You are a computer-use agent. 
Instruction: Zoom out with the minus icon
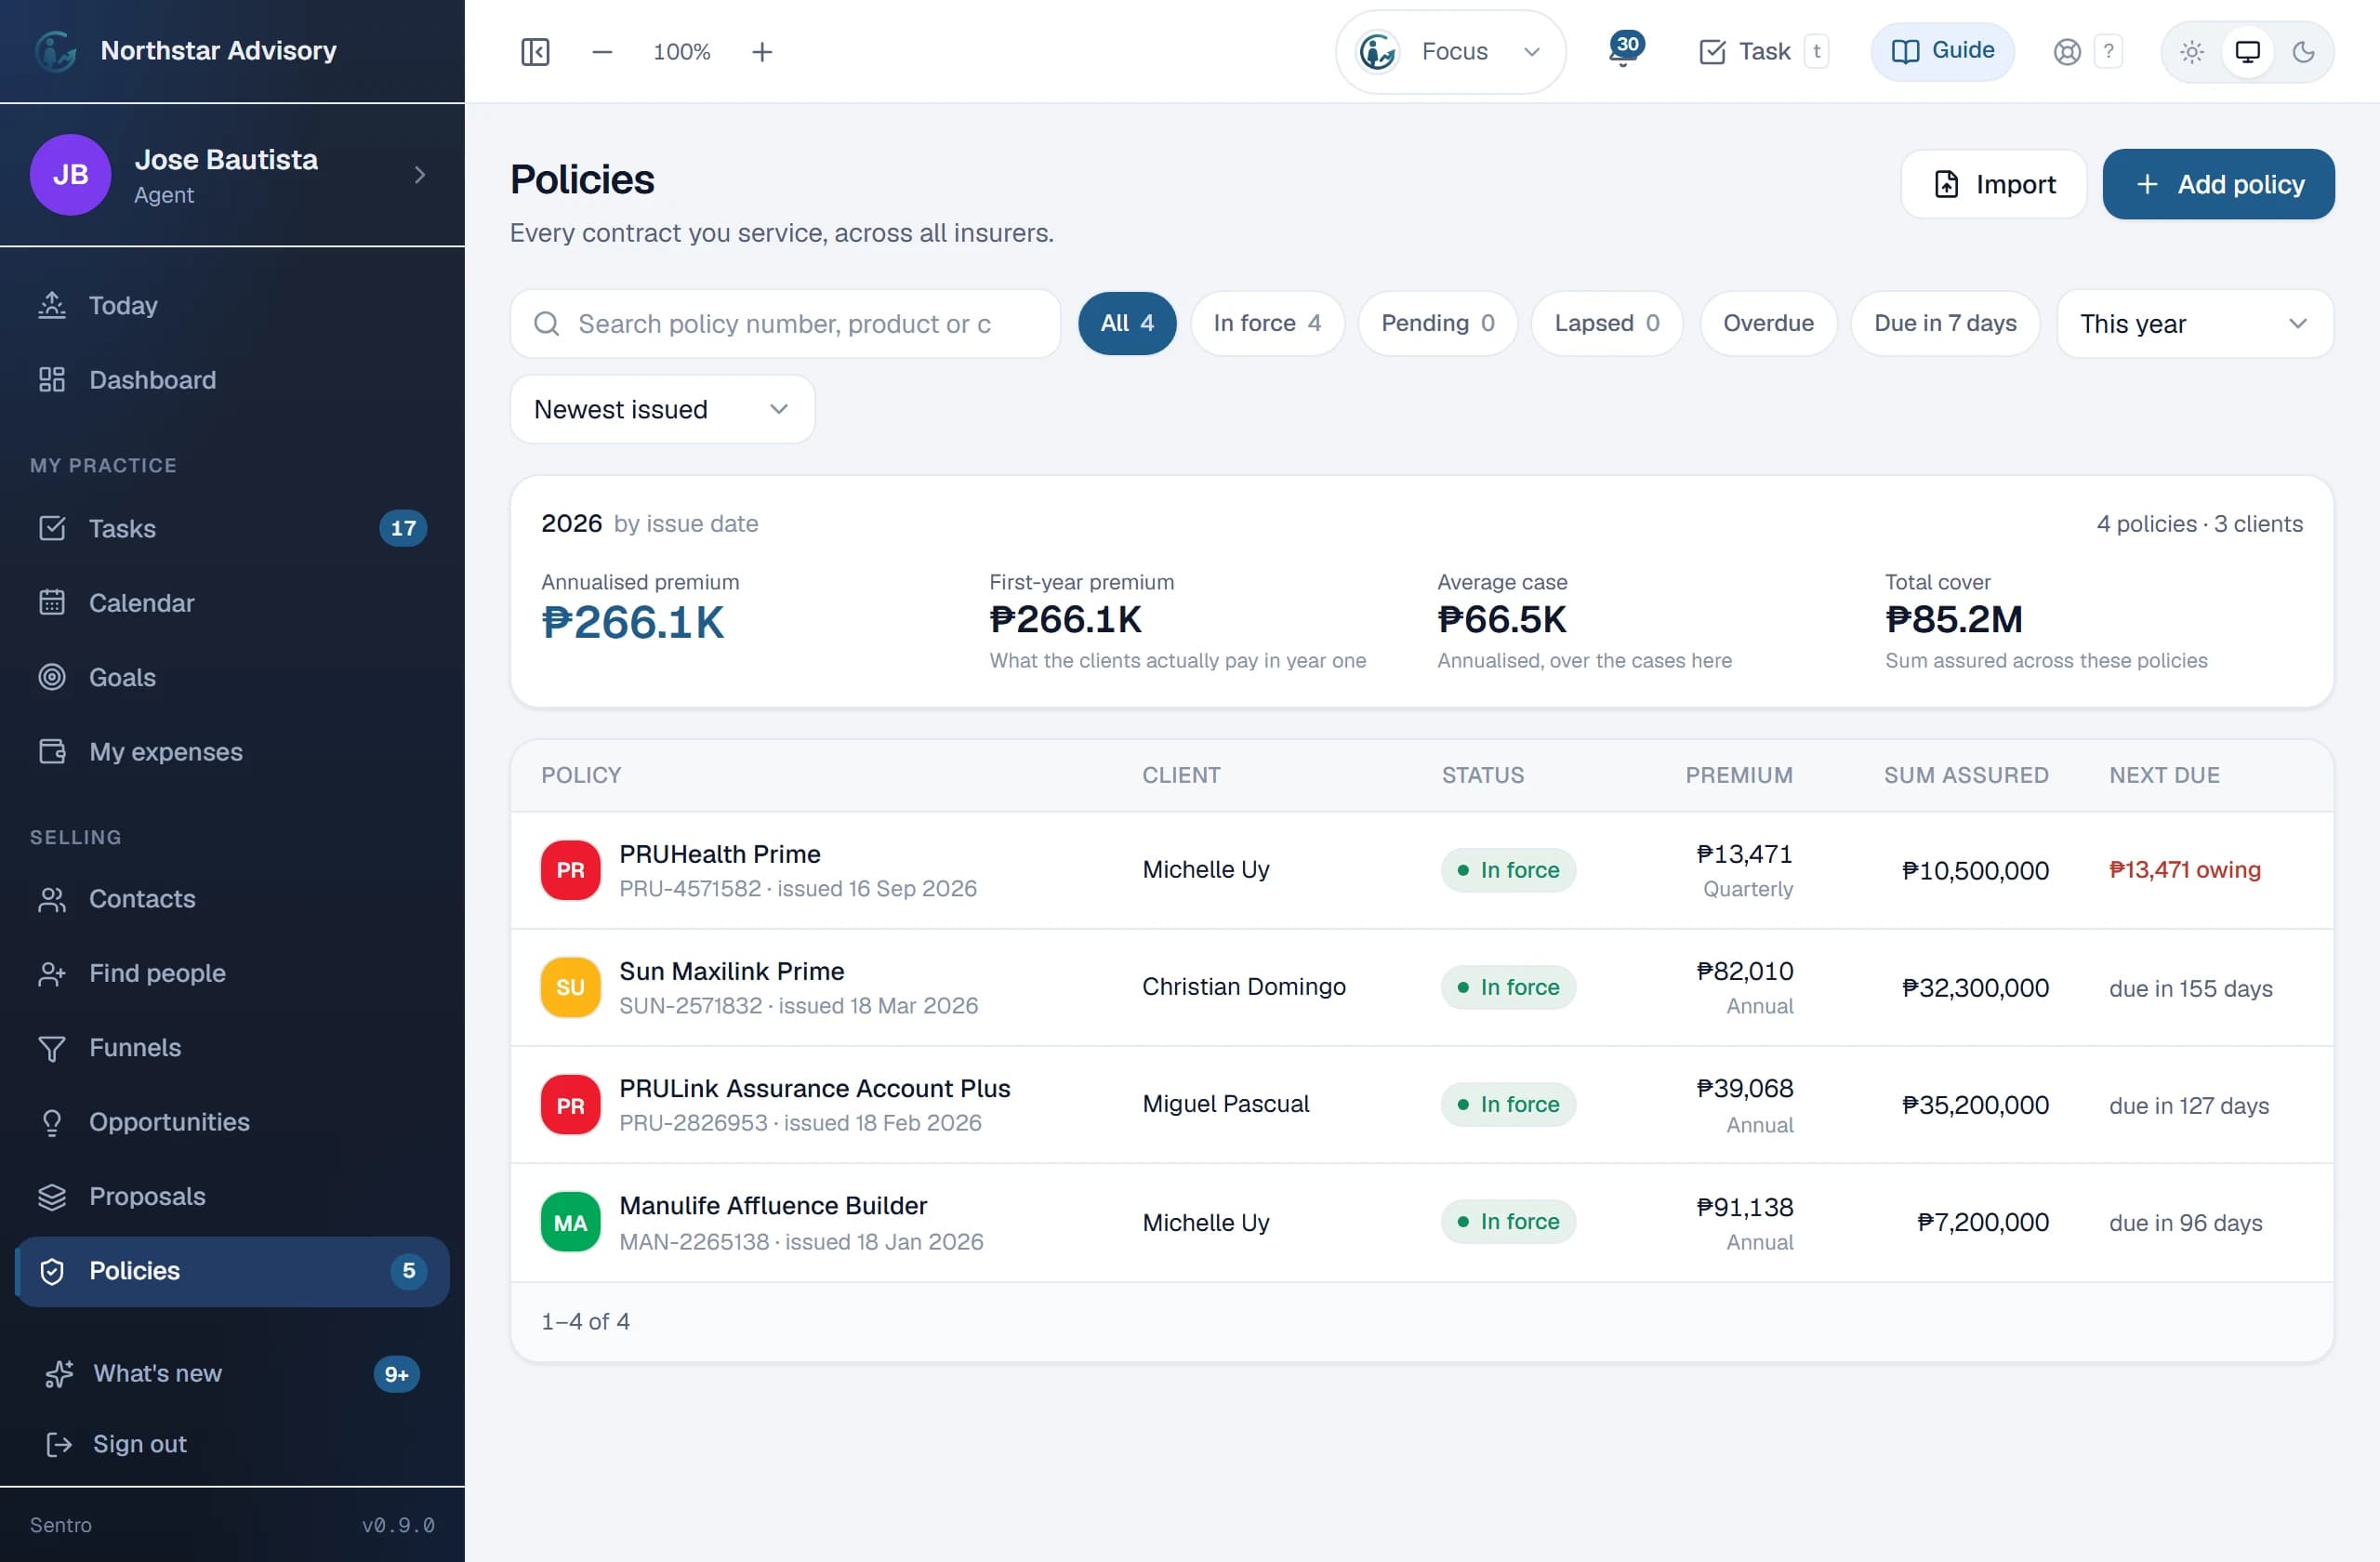pyautogui.click(x=602, y=51)
